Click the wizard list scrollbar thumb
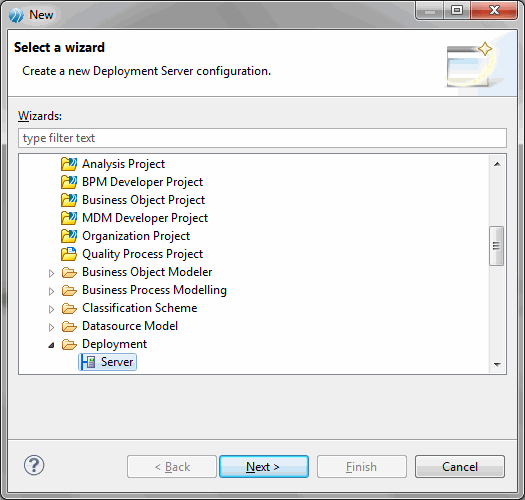Image resolution: width=525 pixels, height=500 pixels. 497,246
